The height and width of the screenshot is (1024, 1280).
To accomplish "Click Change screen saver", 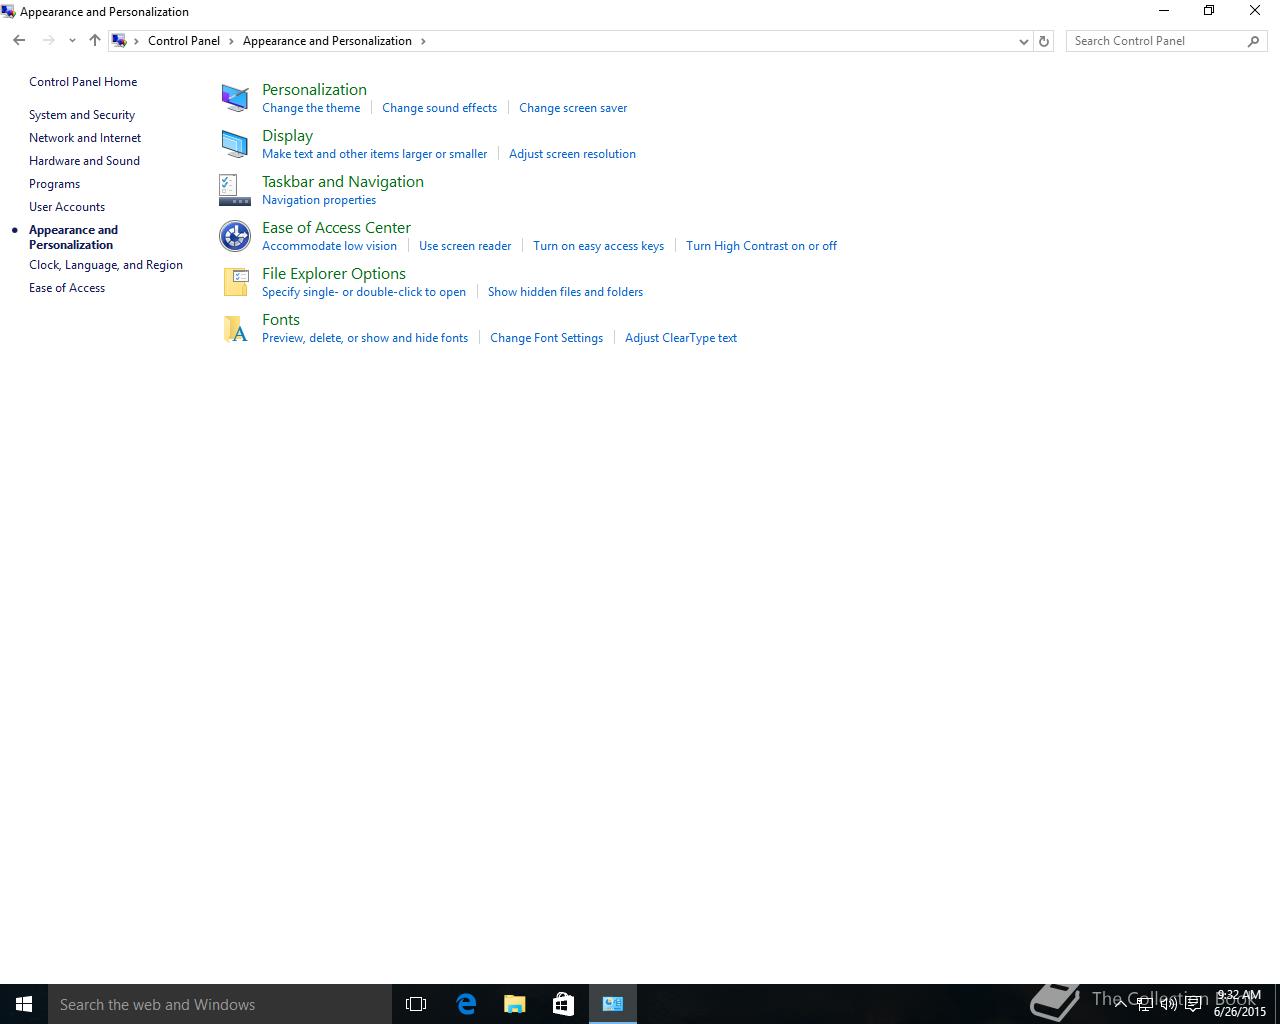I will click(x=573, y=108).
